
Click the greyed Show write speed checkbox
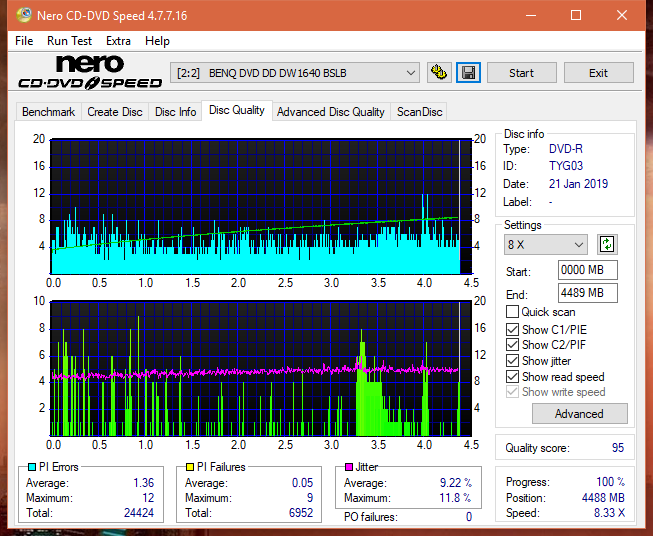click(512, 392)
